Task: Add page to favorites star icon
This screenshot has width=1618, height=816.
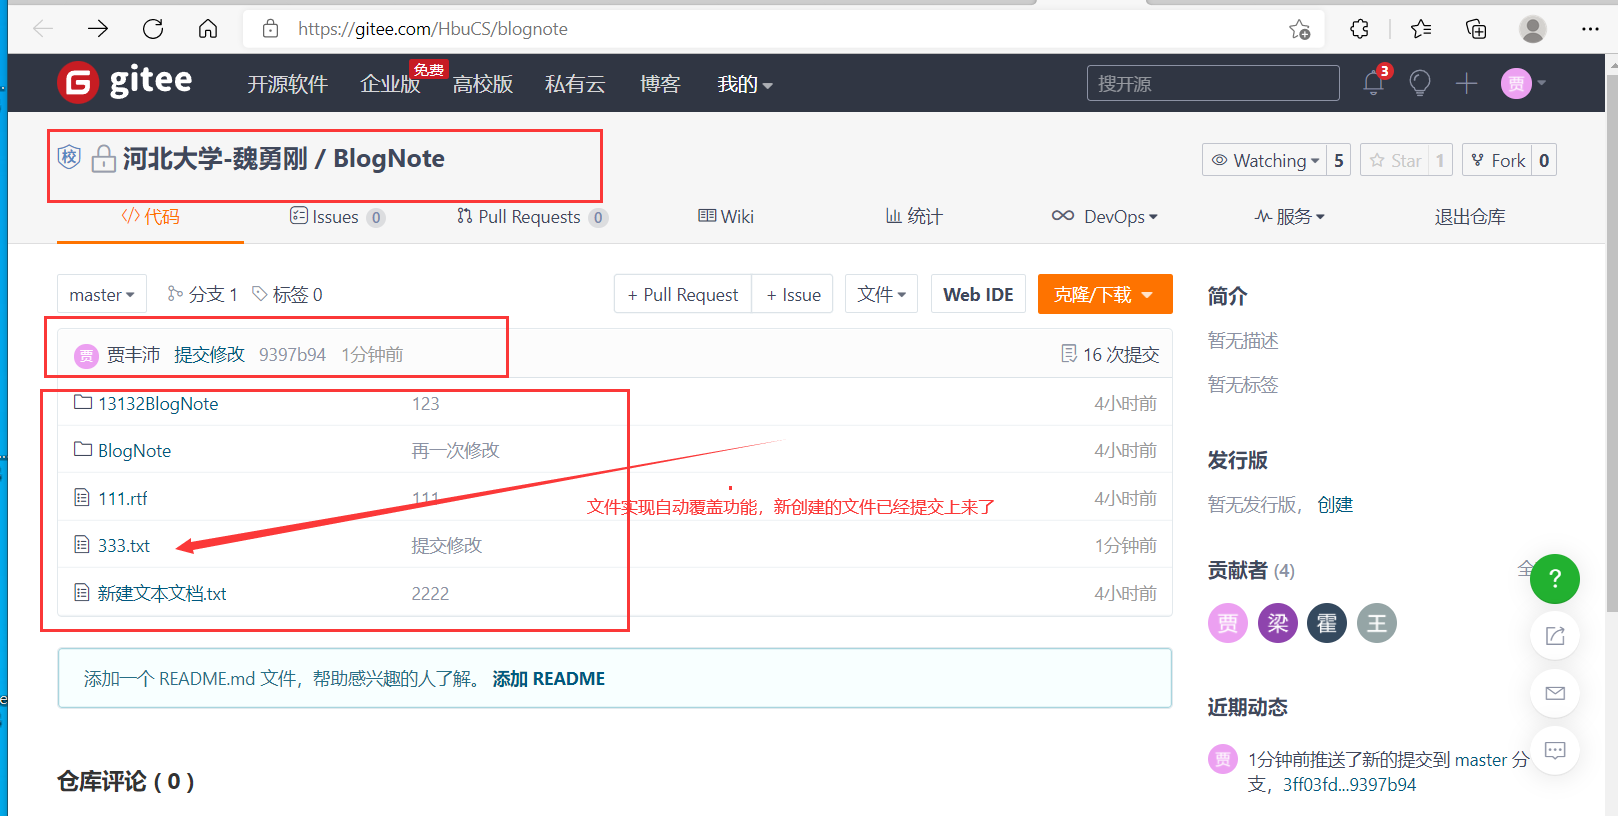Action: (x=1299, y=29)
